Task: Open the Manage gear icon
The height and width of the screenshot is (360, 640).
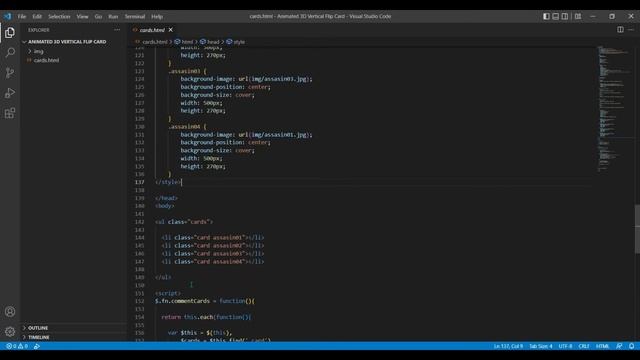Action: coord(10,331)
